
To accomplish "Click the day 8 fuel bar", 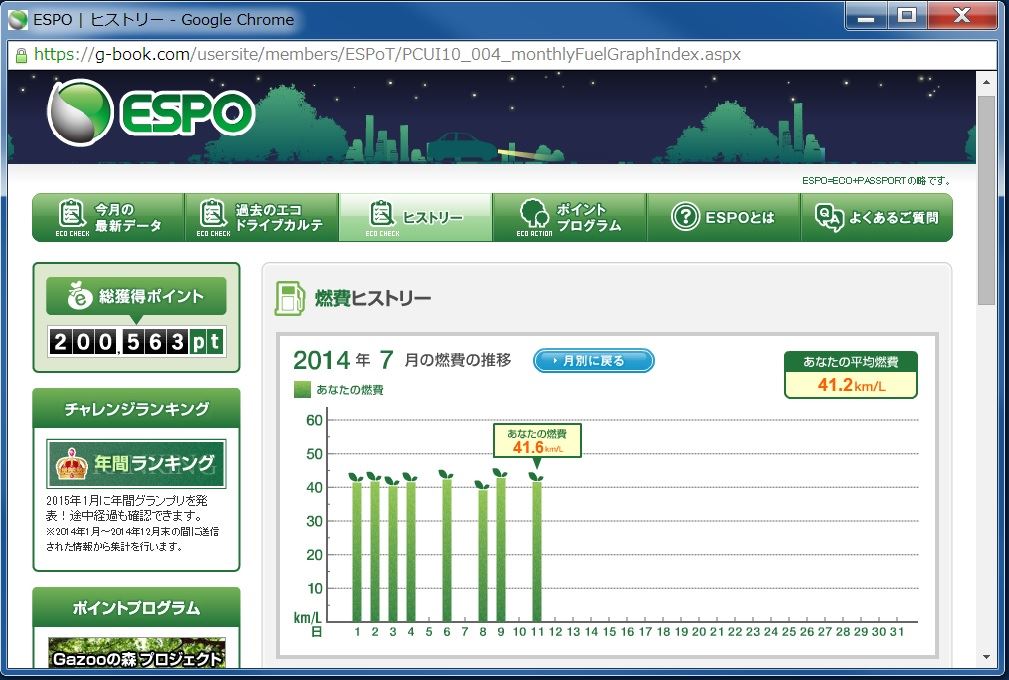I will coord(483,555).
